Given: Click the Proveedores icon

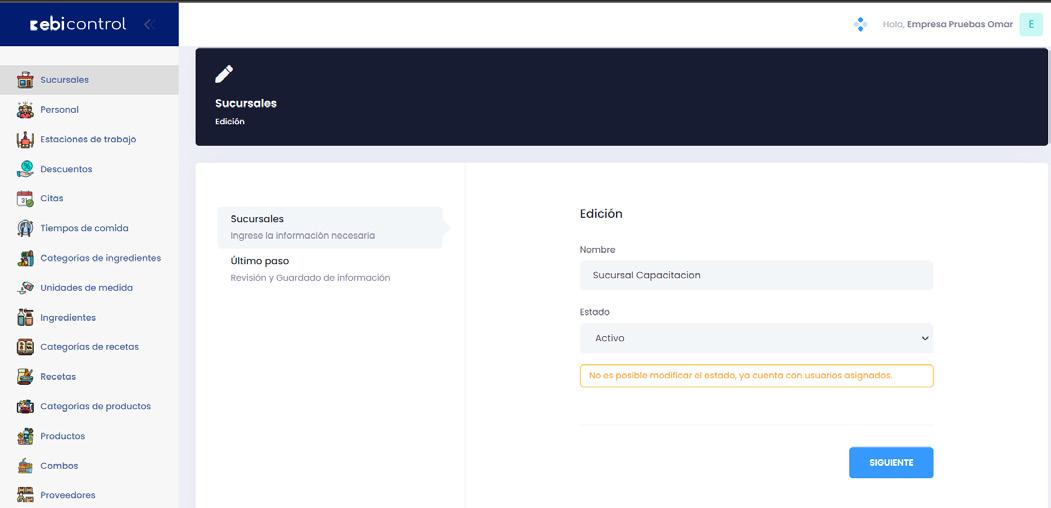Looking at the screenshot, I should tap(25, 495).
